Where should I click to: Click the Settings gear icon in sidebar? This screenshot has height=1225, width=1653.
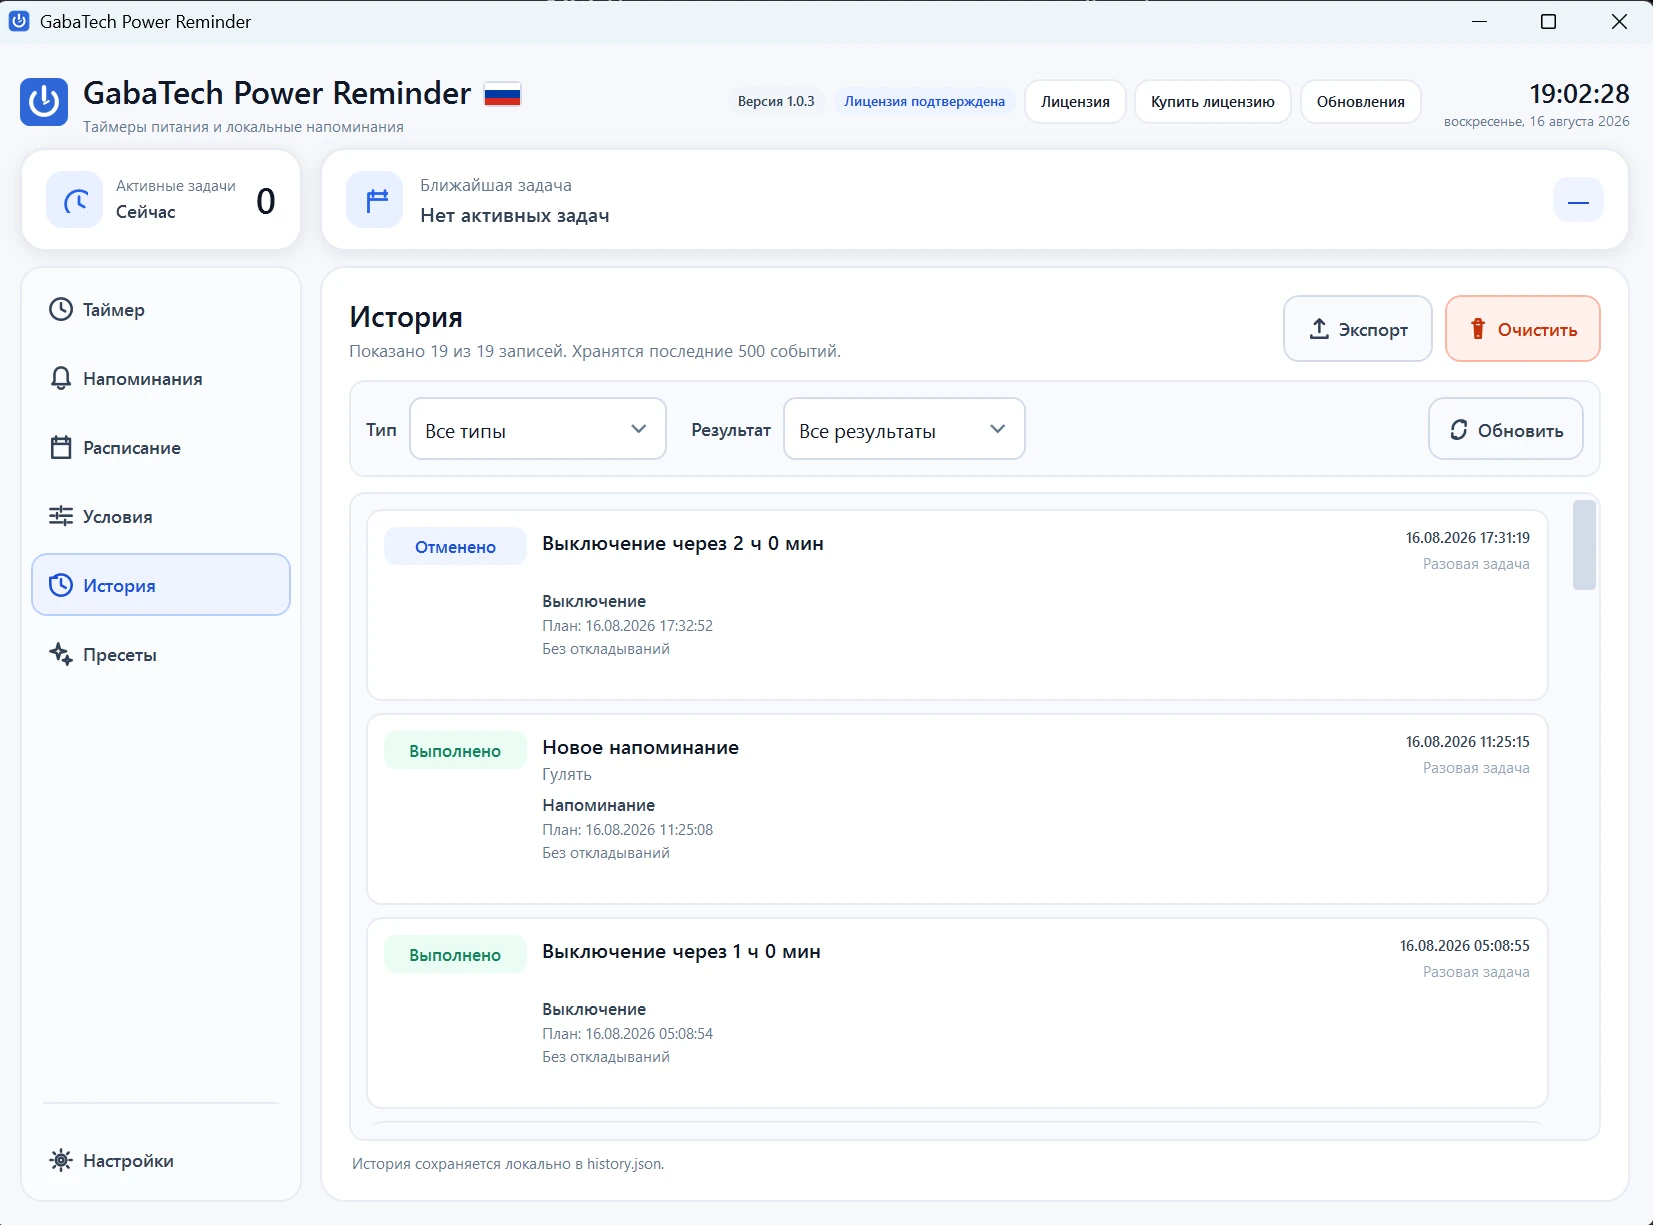click(61, 1160)
